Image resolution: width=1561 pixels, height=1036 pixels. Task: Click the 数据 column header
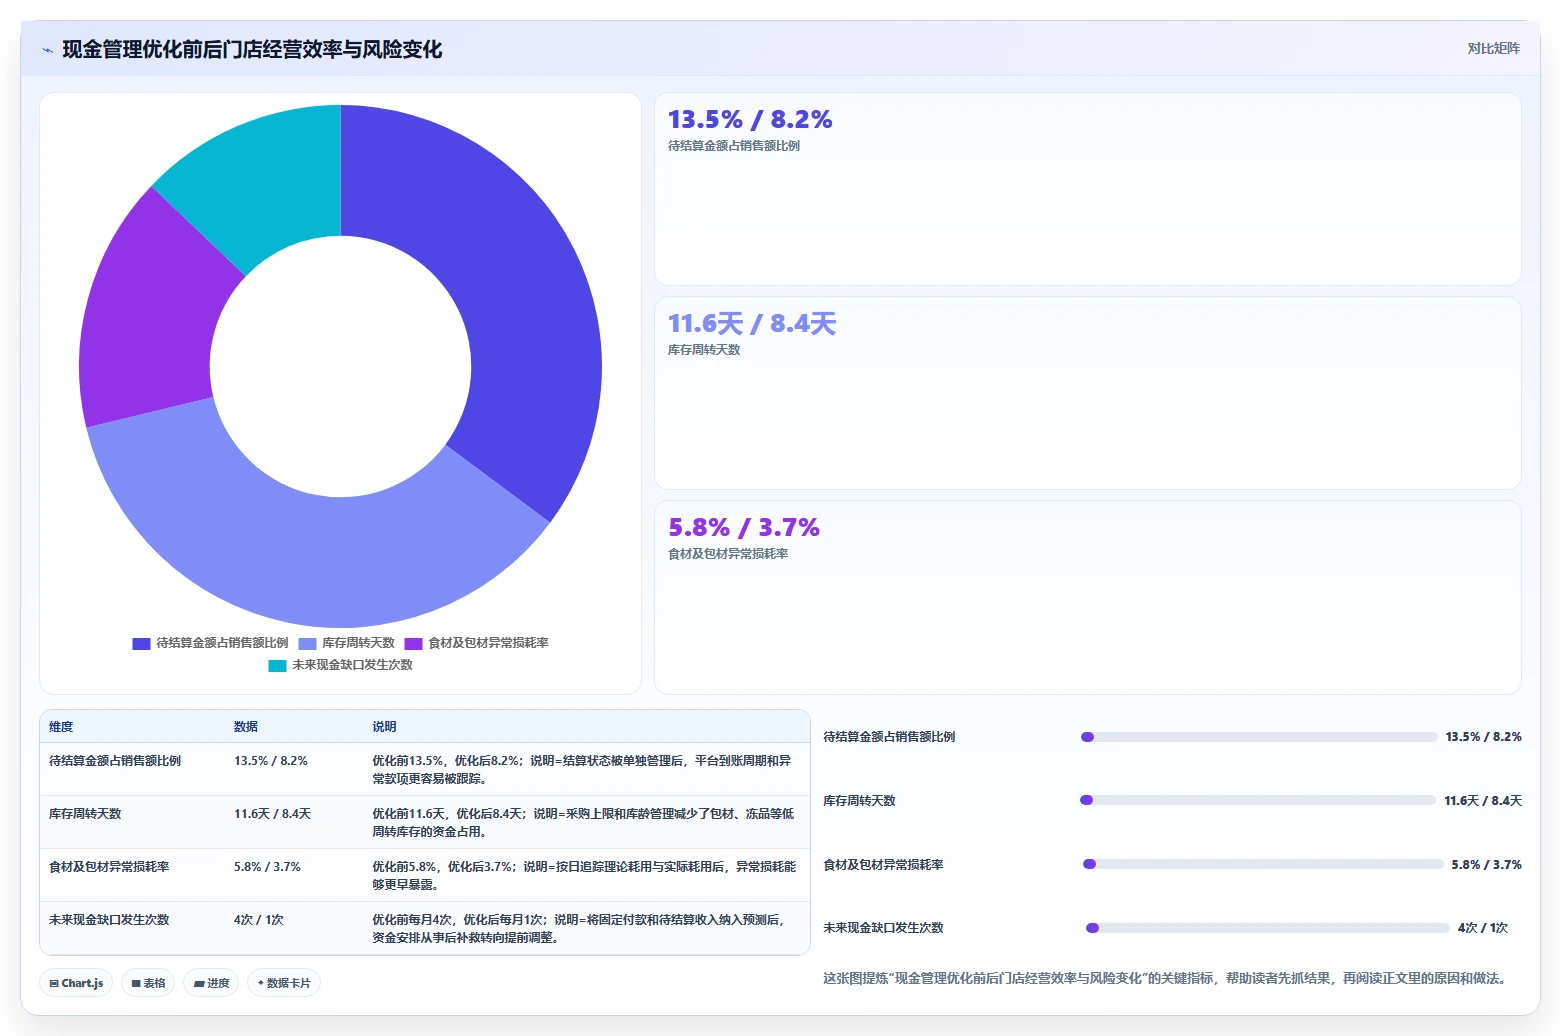(x=246, y=727)
